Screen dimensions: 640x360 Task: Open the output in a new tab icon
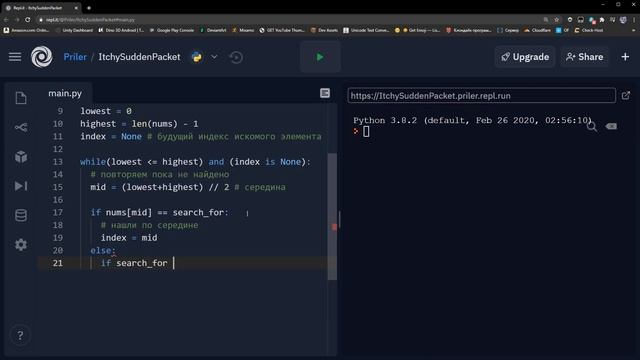coord(626,96)
